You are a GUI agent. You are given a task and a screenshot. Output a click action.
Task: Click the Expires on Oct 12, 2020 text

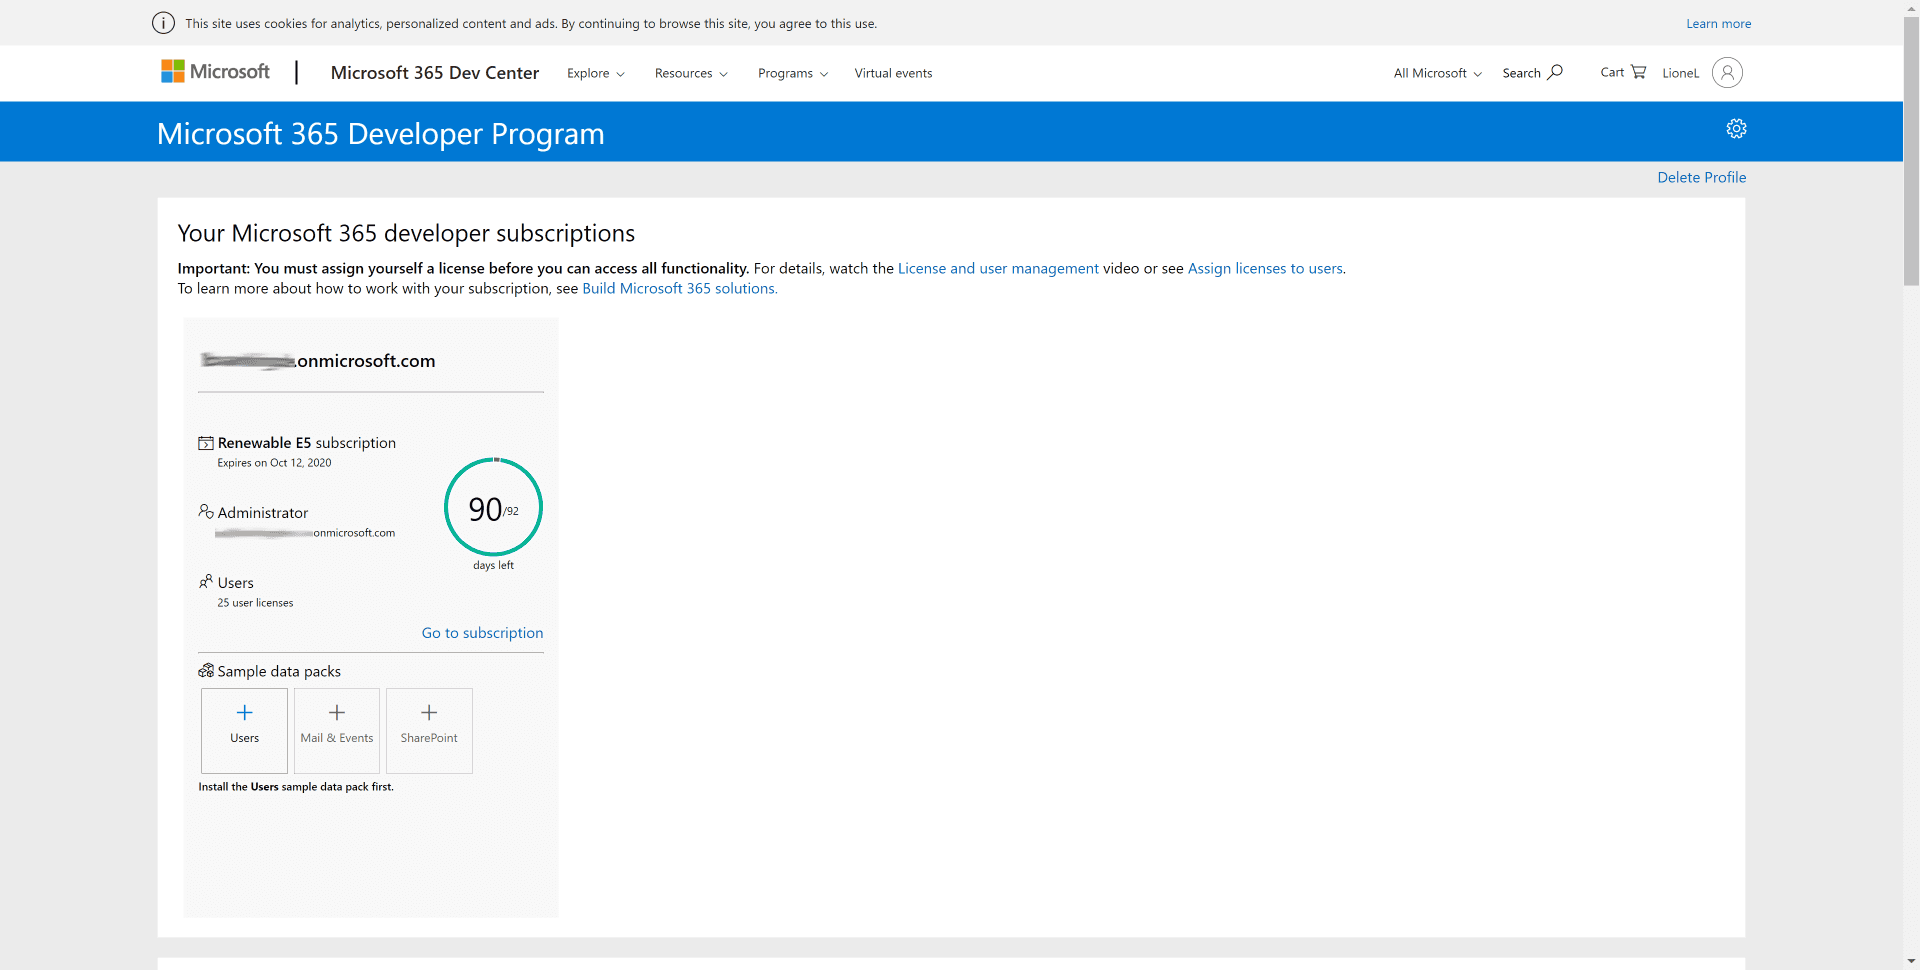click(x=274, y=463)
